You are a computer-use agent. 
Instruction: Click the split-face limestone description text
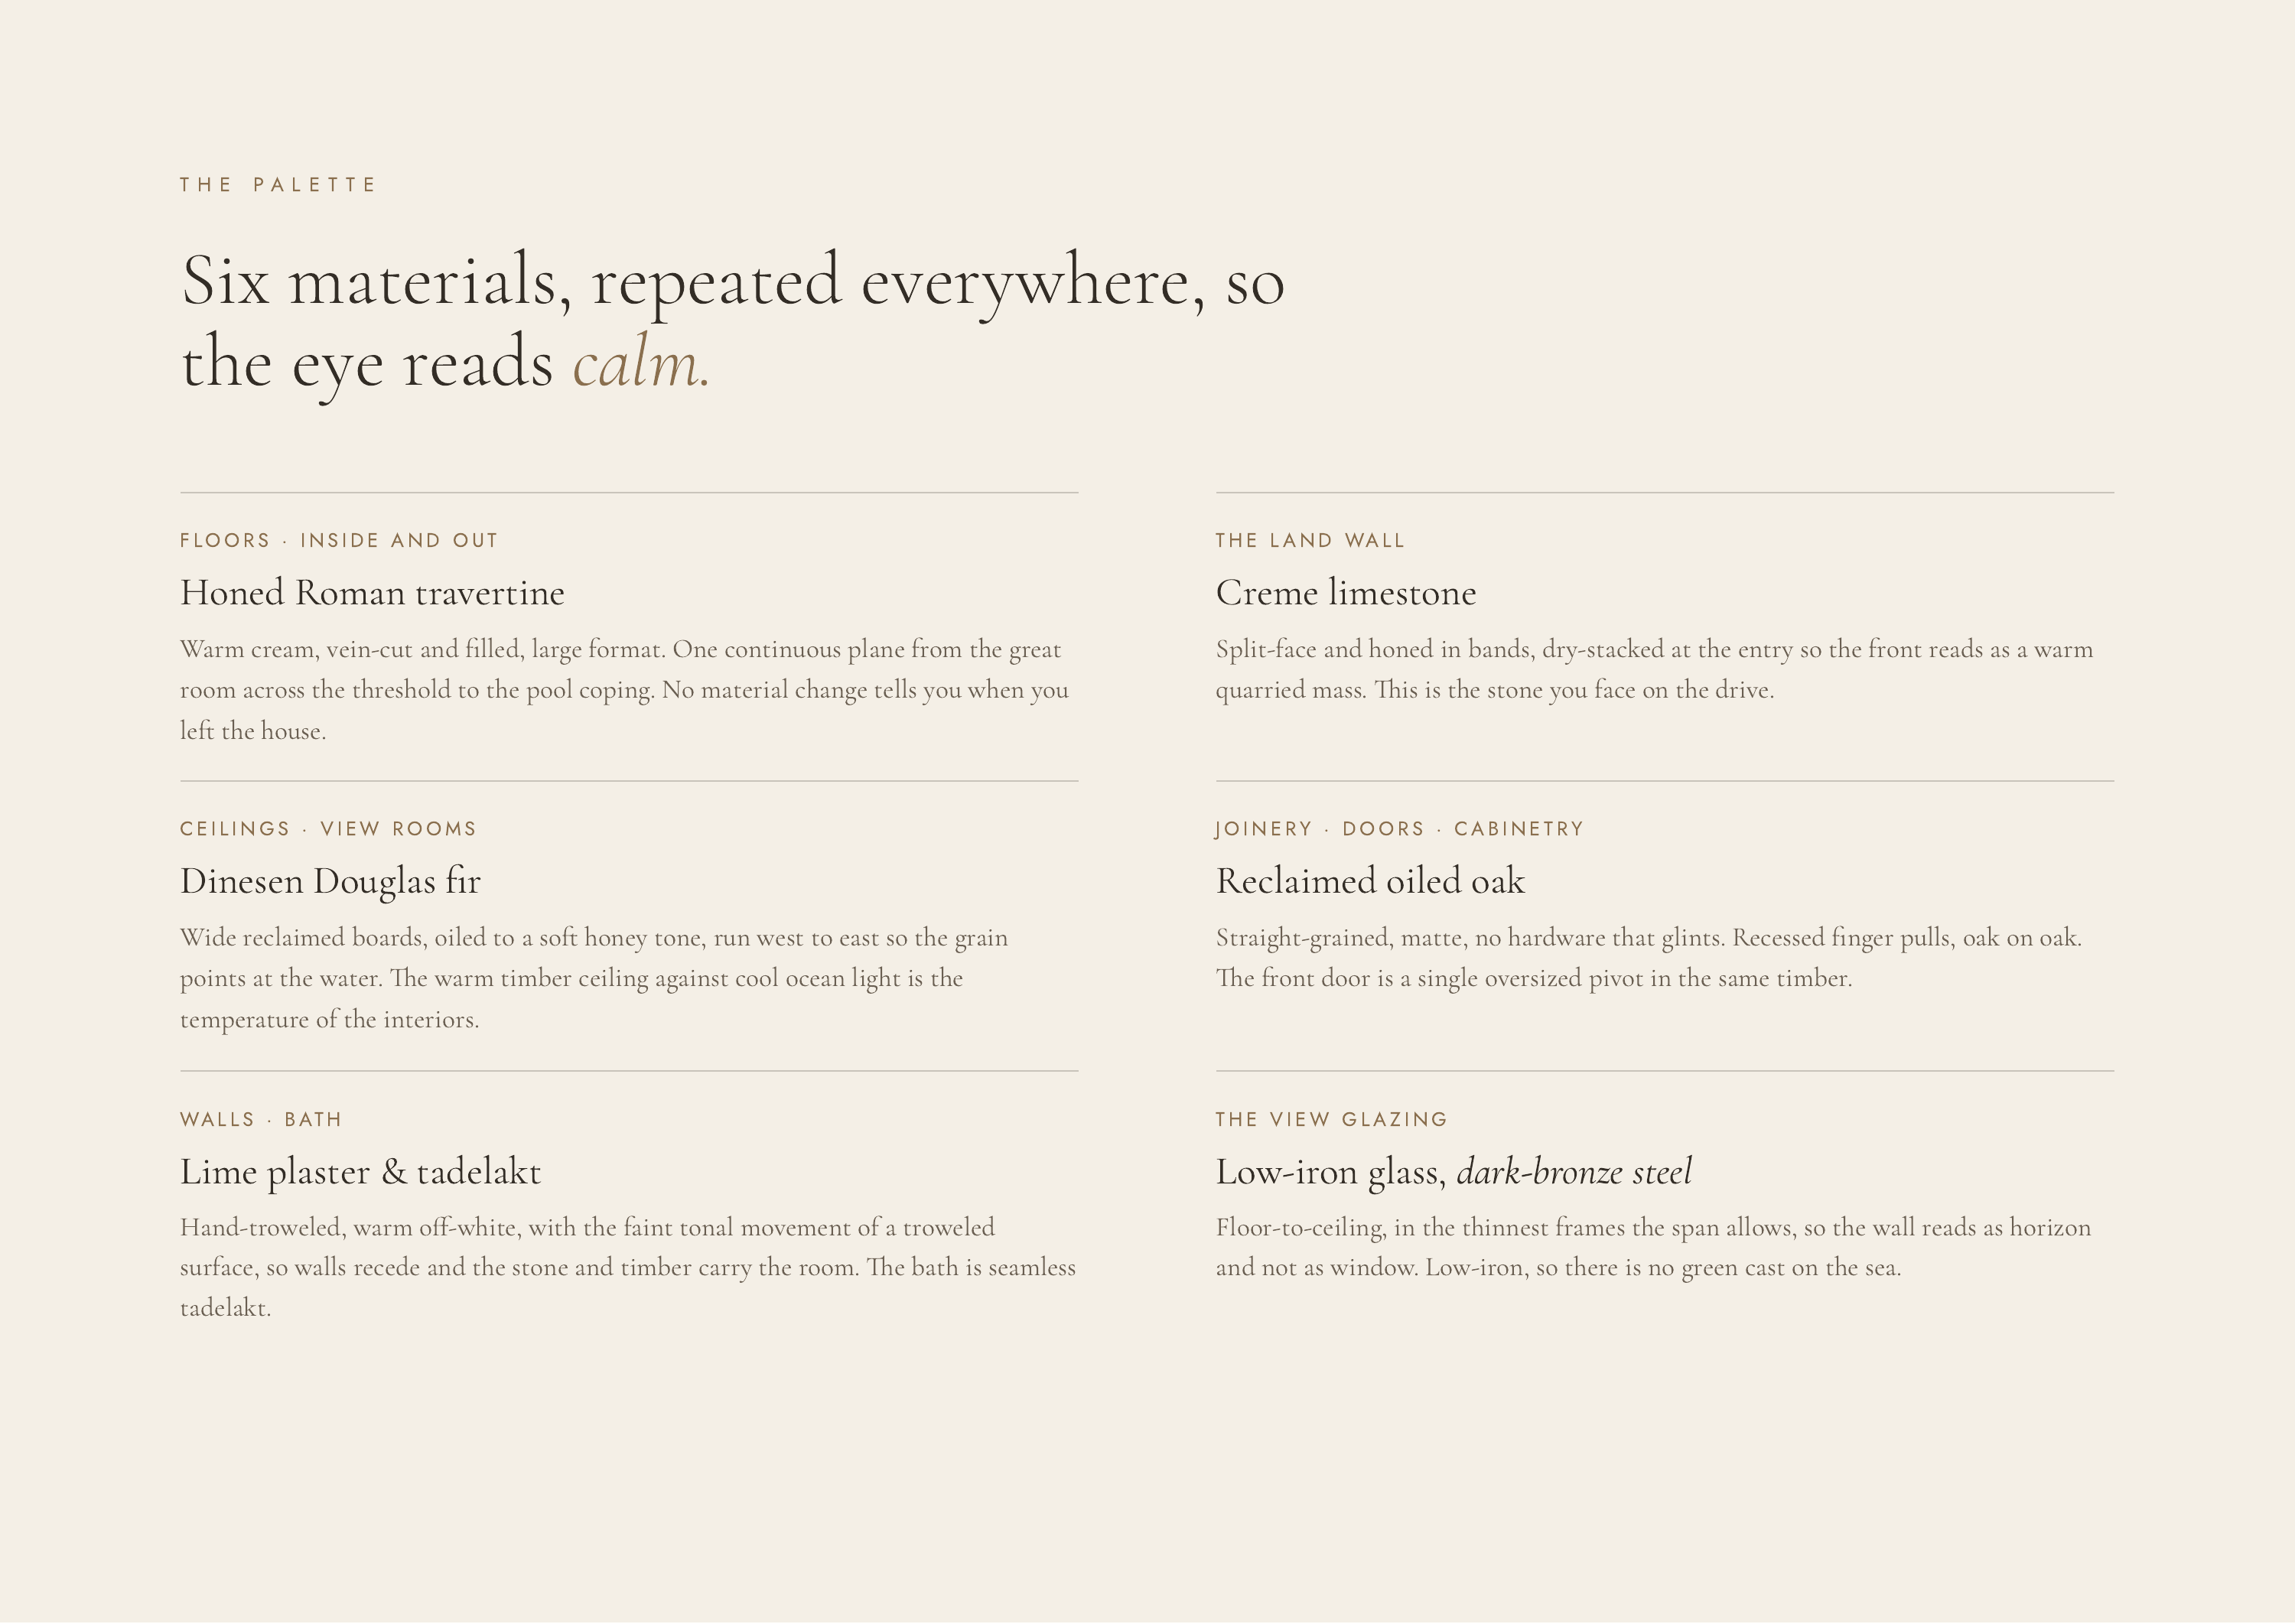(x=1654, y=670)
